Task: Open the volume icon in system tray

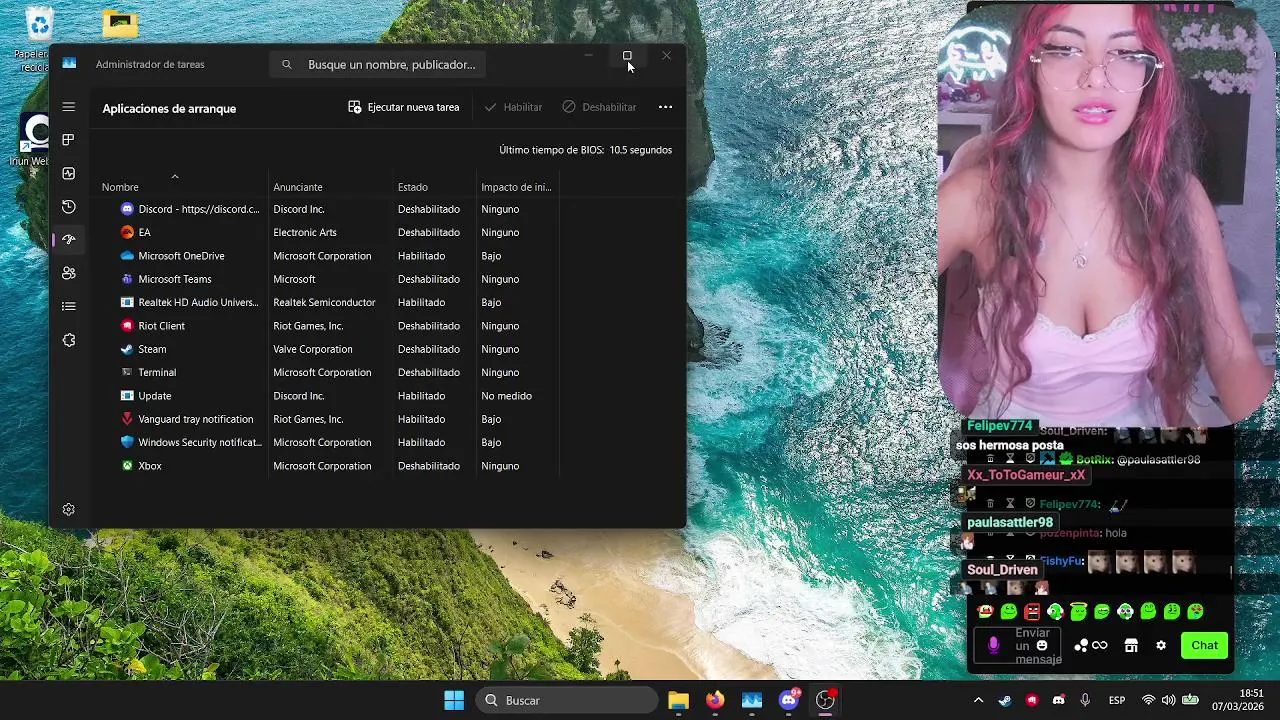Action: [x=1168, y=700]
